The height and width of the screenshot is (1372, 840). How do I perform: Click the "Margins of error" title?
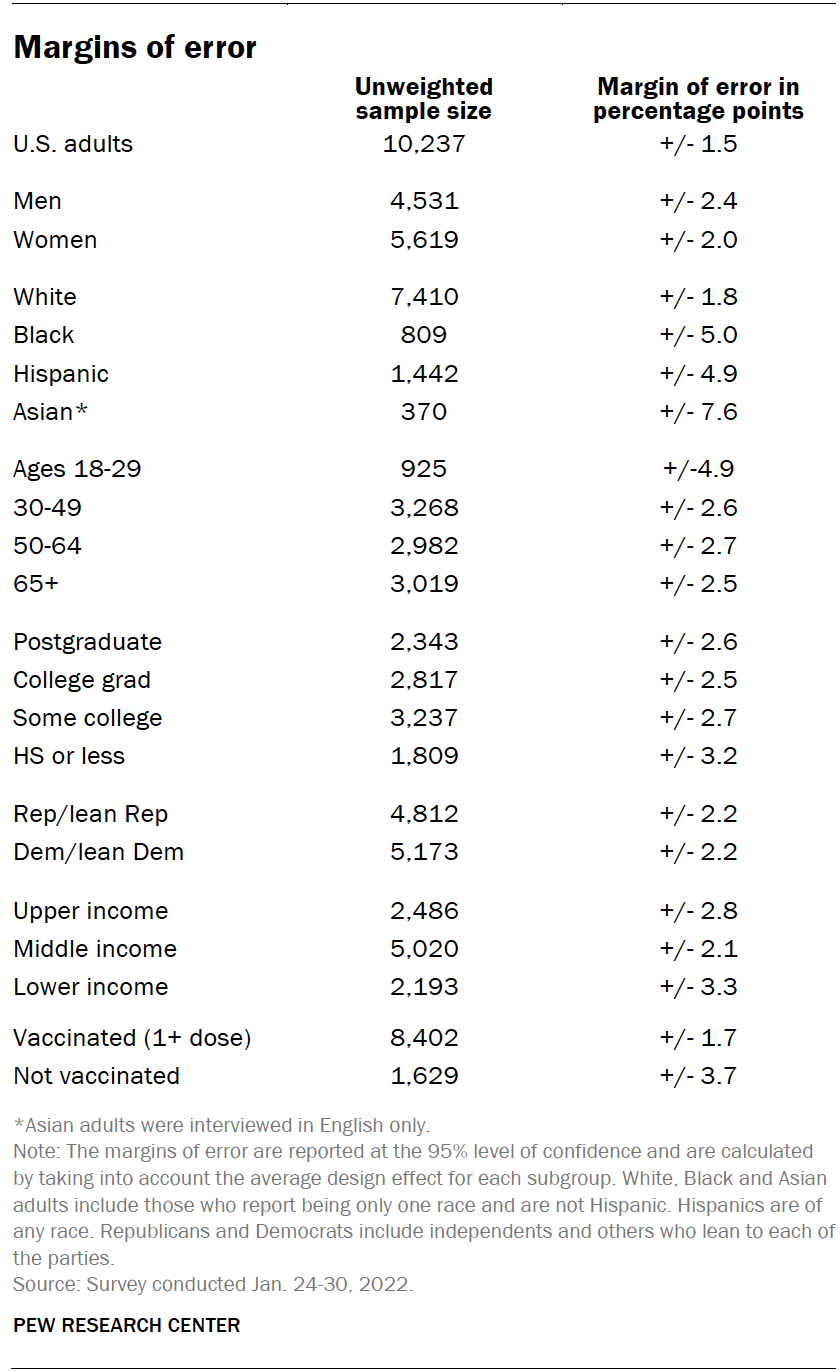tap(135, 47)
